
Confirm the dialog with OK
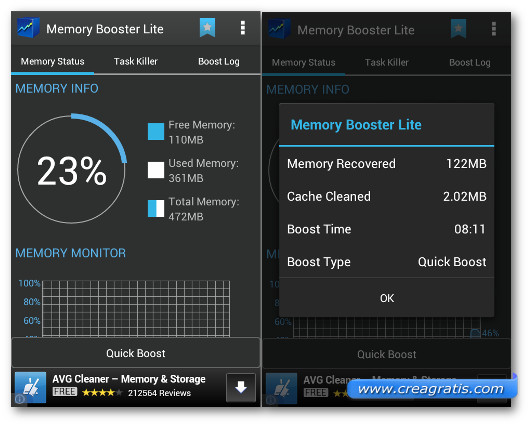387,298
